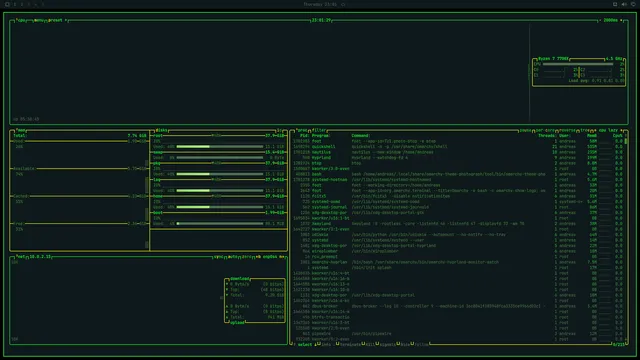Image resolution: width=640 pixels, height=360 pixels.
Task: Click the cpu box title label
Action: pos(20,20)
